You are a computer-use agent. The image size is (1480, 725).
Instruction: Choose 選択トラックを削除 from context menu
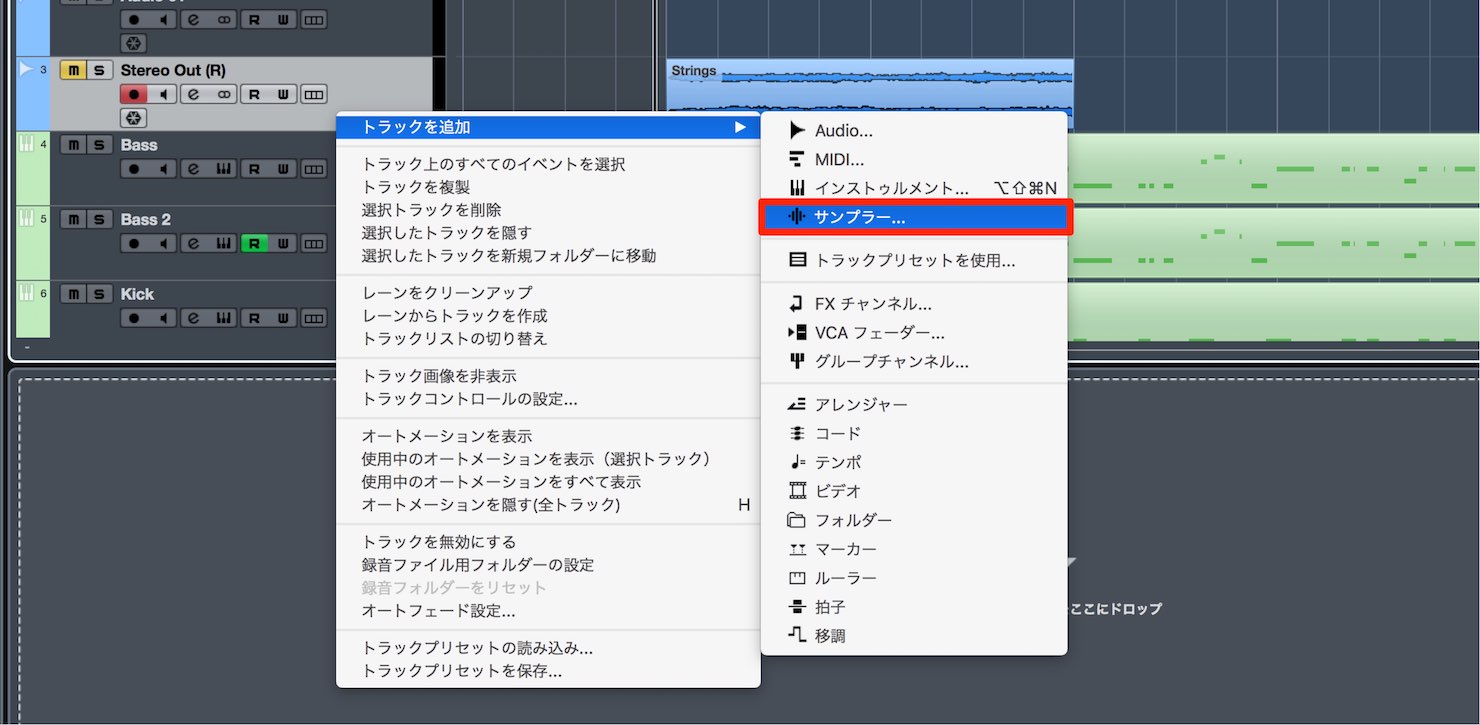click(x=548, y=210)
